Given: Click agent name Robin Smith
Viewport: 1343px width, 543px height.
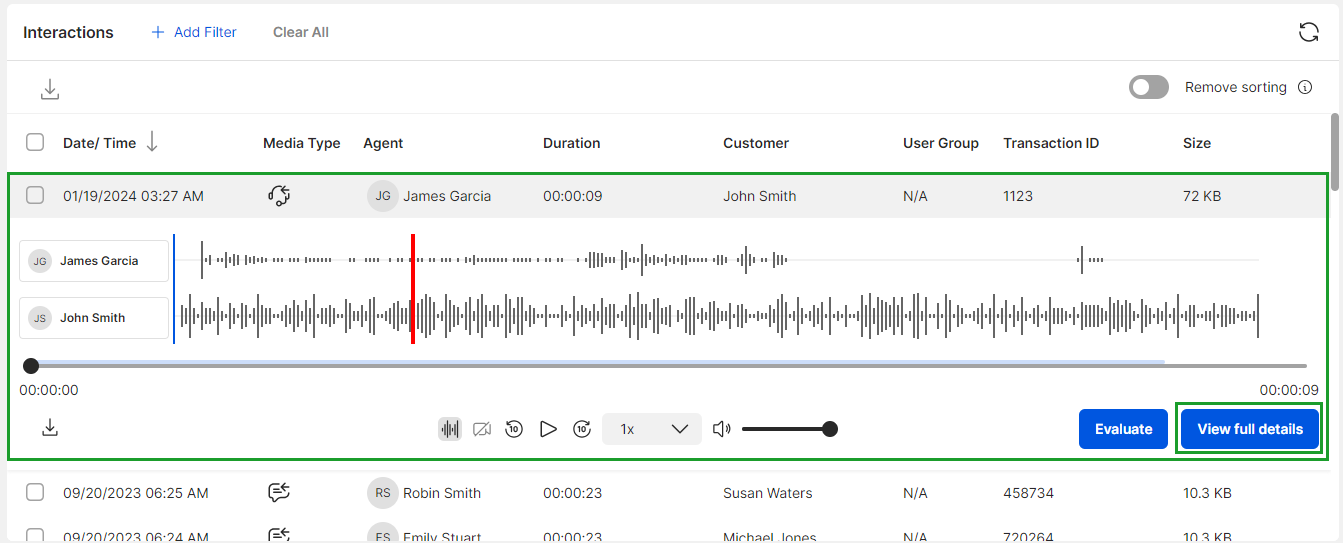Looking at the screenshot, I should point(442,493).
